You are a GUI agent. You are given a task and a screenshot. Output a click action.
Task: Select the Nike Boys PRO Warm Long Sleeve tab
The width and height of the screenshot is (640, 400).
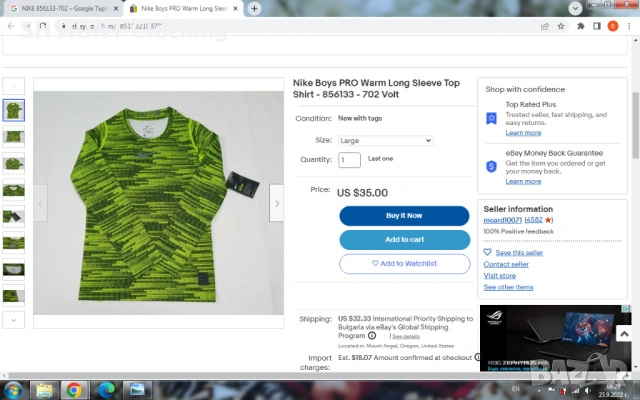tap(184, 9)
